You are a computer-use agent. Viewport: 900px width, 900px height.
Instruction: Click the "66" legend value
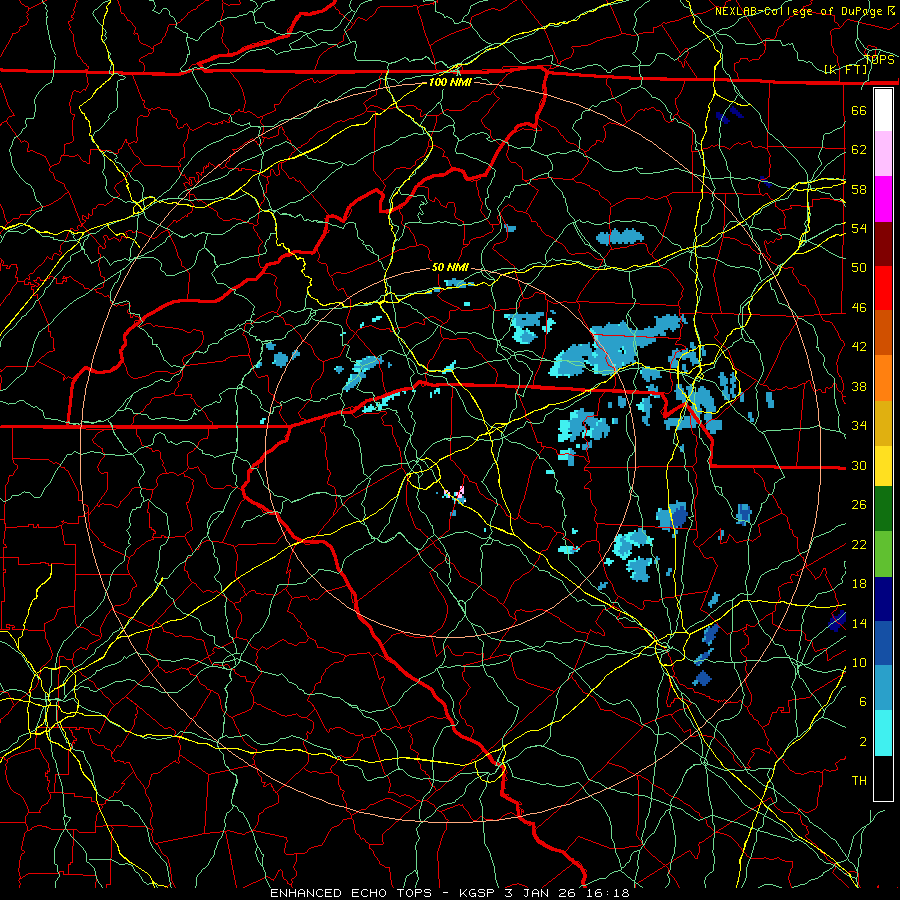point(859,110)
